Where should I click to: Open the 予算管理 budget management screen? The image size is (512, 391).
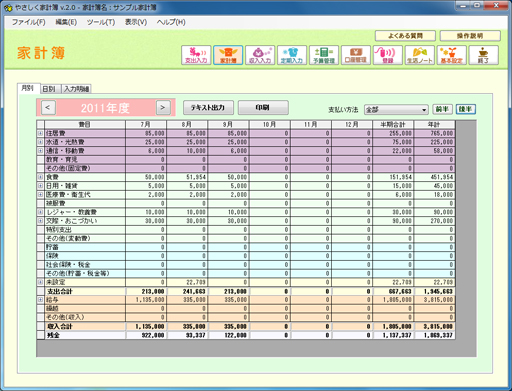click(324, 55)
